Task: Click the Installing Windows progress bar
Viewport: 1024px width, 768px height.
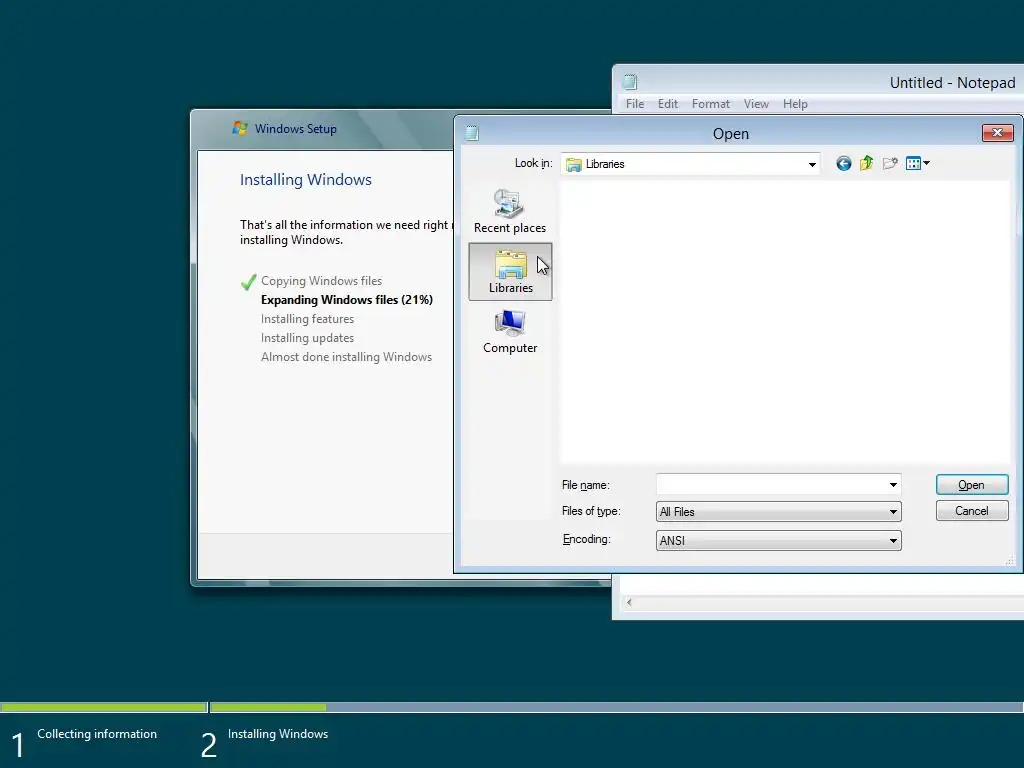Action: [616, 707]
